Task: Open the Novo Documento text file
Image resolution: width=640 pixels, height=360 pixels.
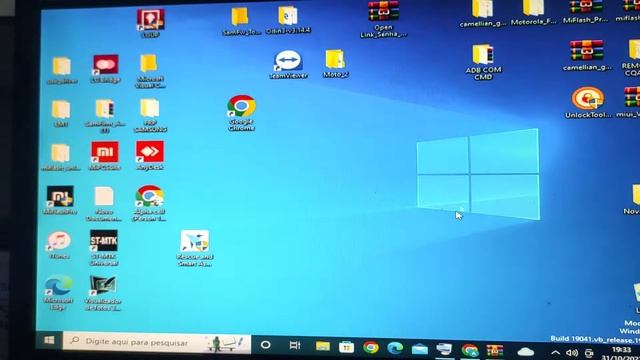Action: (104, 204)
